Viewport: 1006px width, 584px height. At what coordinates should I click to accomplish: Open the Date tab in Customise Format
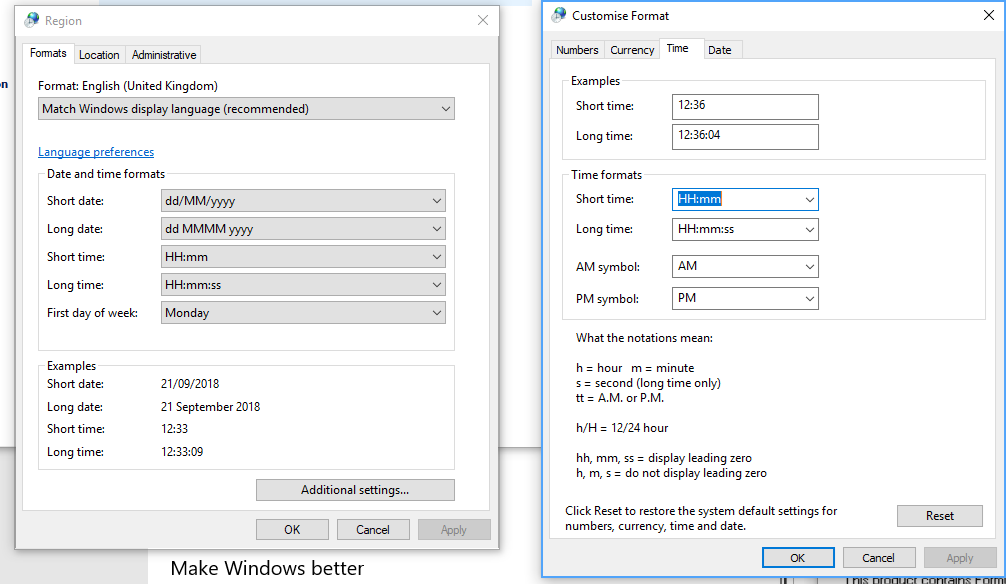coord(722,49)
